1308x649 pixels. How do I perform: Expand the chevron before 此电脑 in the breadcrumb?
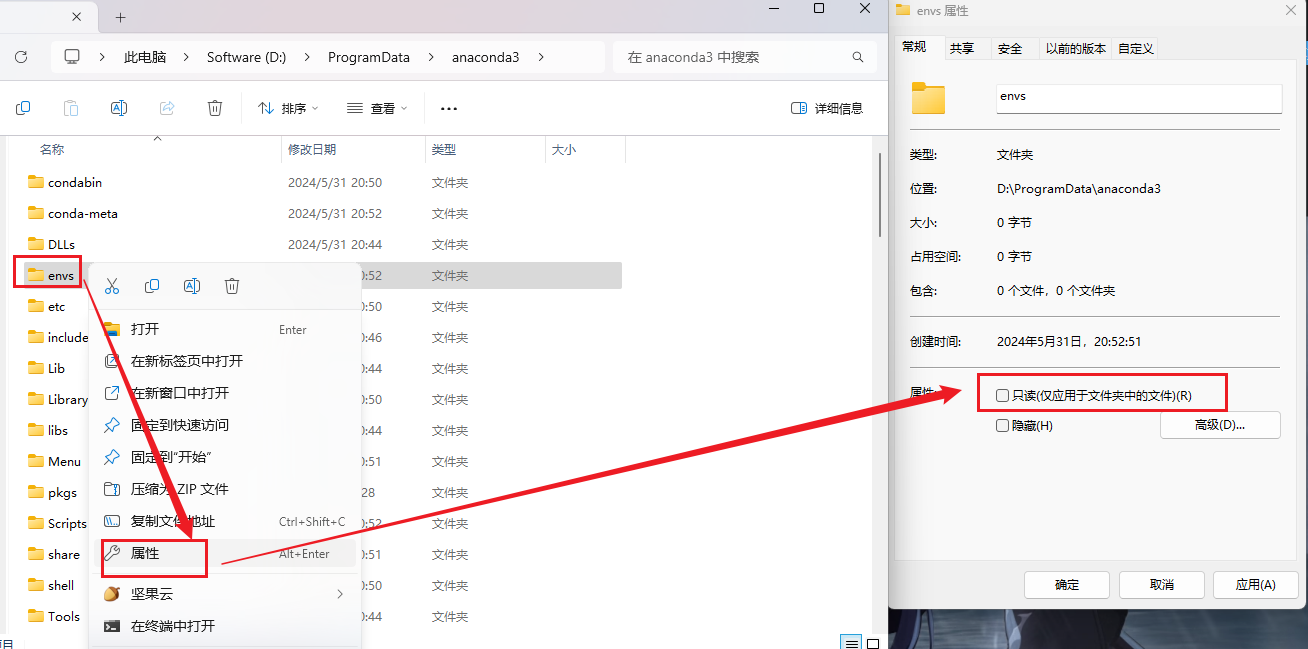(102, 57)
